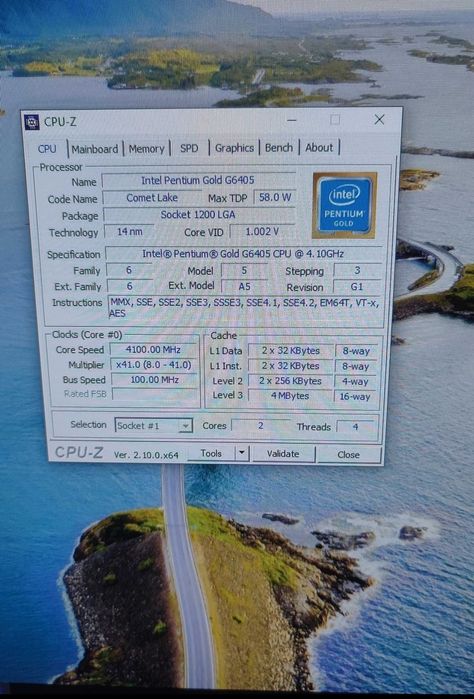Click the Multiplier value x41.0 (8.0 - 41.0)
474x699 pixels.
pos(154,365)
